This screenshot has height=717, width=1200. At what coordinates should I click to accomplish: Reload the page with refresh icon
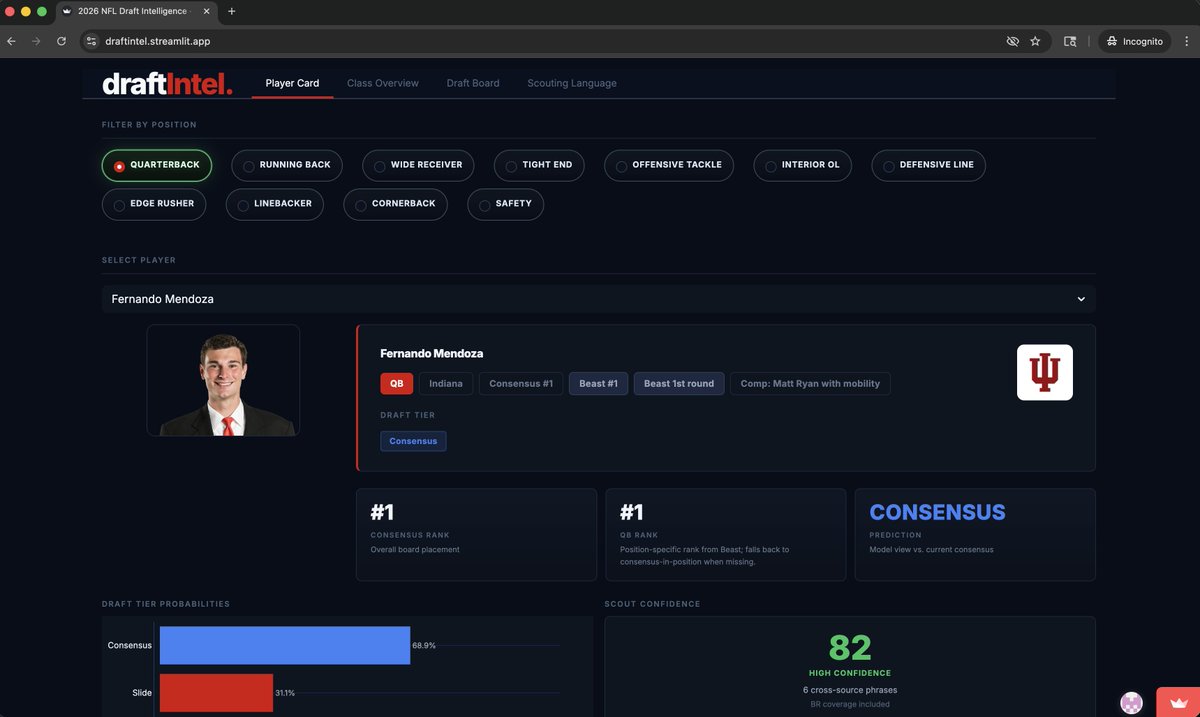click(x=61, y=41)
